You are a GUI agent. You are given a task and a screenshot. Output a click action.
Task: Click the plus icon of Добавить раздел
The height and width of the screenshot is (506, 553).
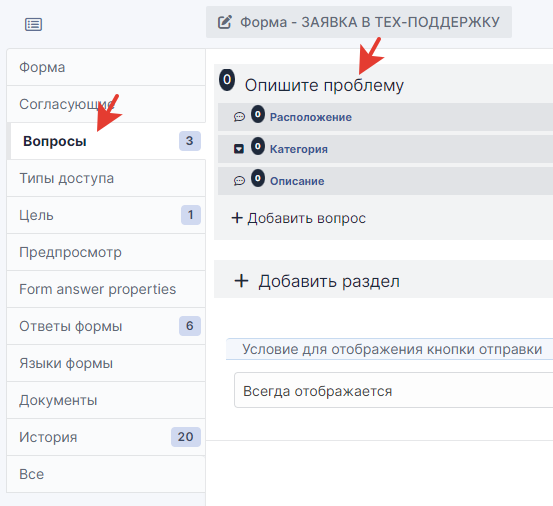[242, 281]
